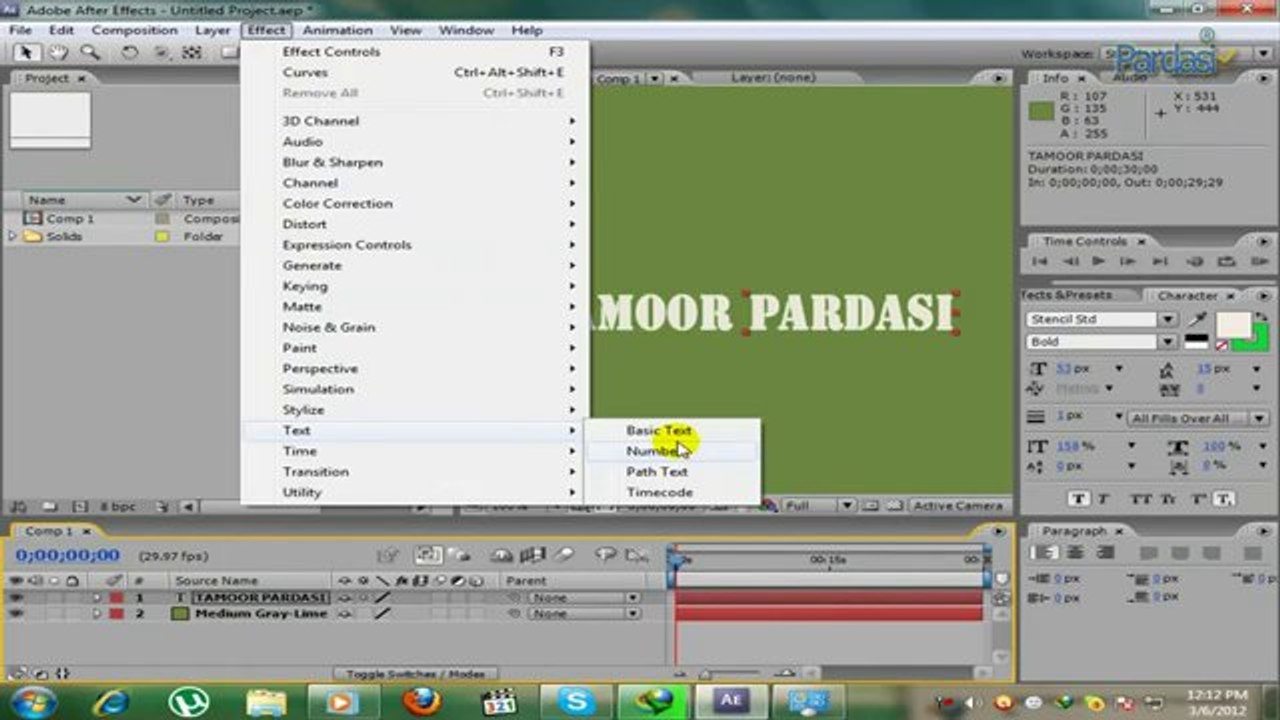Choose Path Text from Text submenu
1280x720 pixels.
(x=657, y=471)
